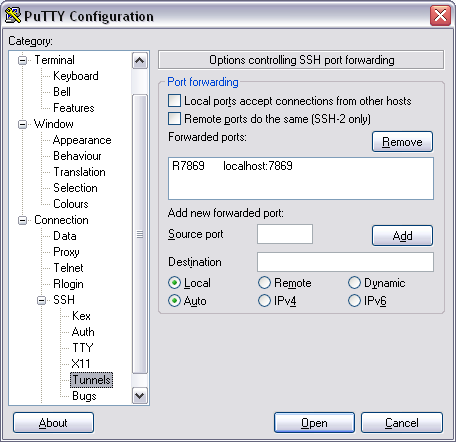Viewport: 456px width, 442px height.
Task: Enable local ports accept connections checkbox
Action: 174,101
